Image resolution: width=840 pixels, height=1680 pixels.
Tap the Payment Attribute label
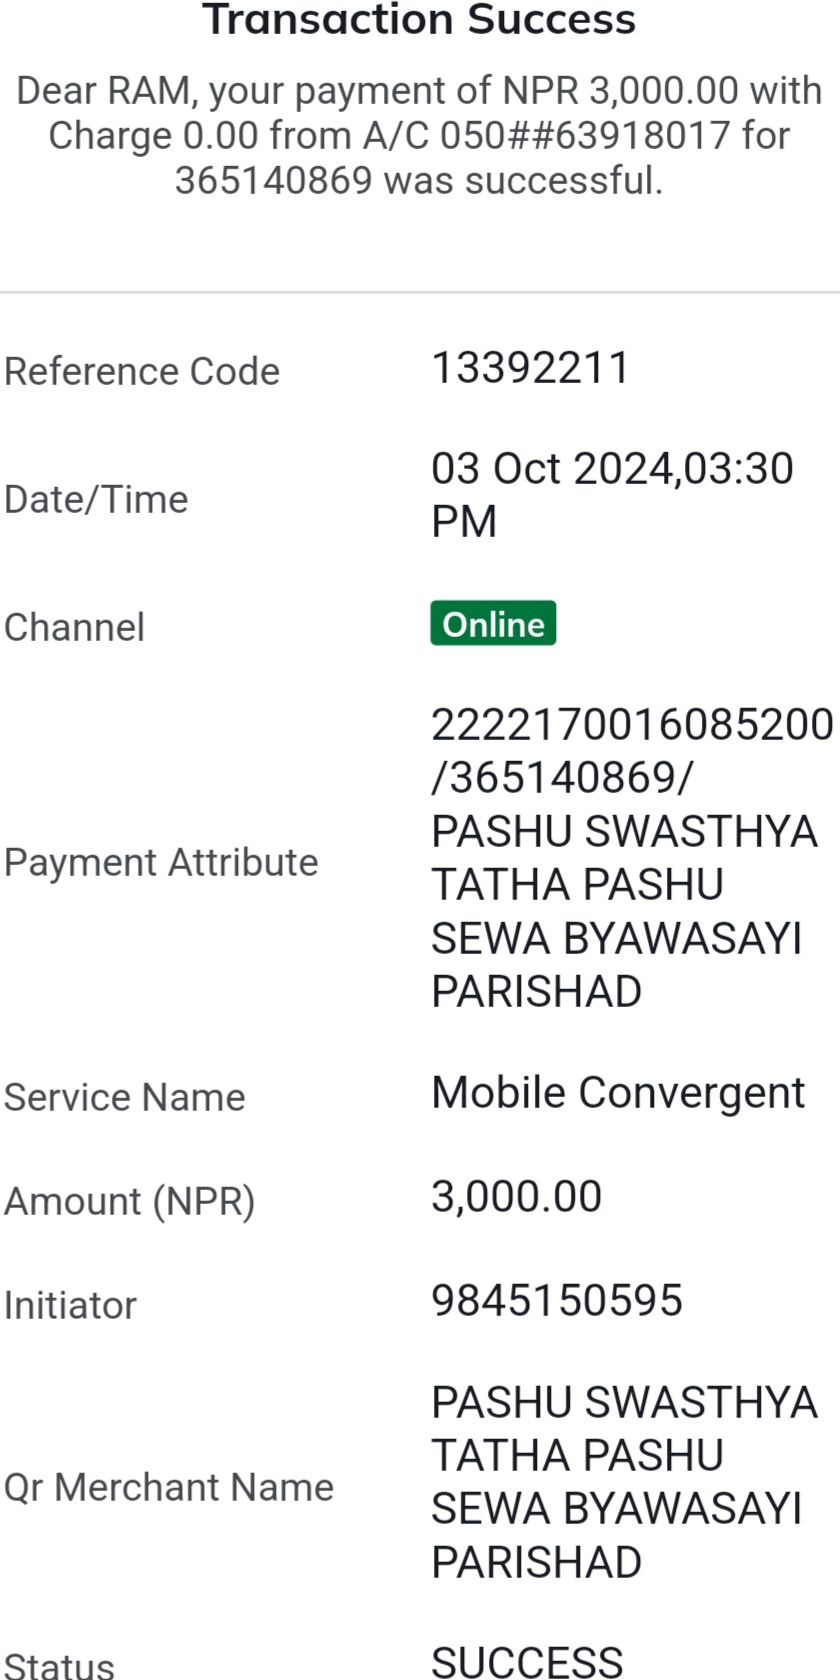click(x=161, y=862)
